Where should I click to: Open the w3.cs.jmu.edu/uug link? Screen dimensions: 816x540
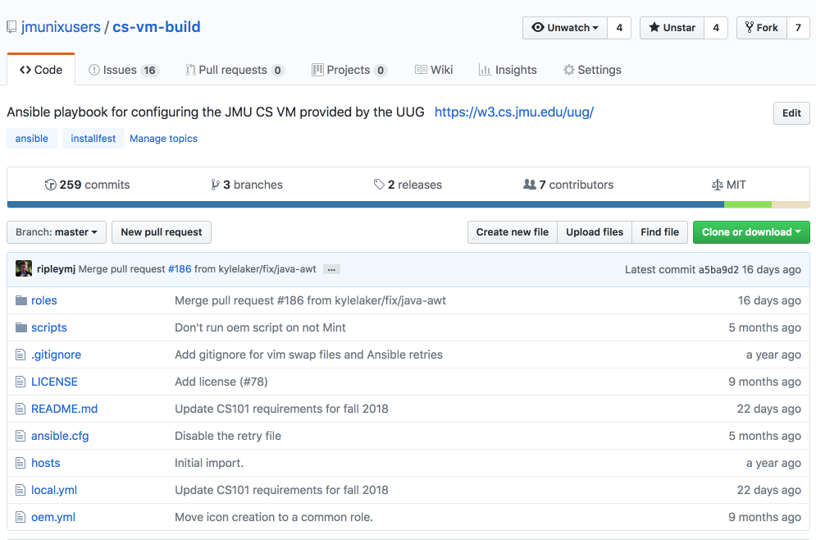pyautogui.click(x=514, y=112)
